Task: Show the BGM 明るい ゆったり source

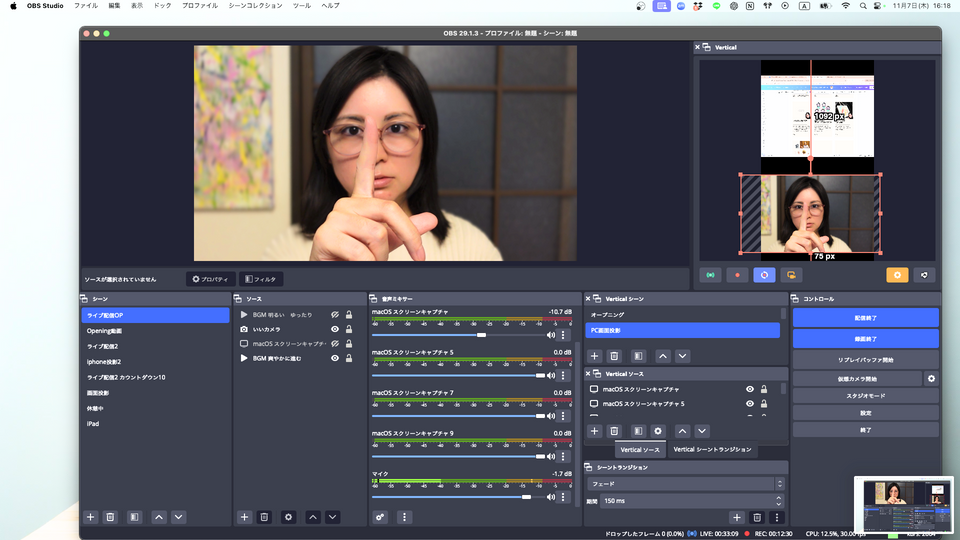Action: point(335,315)
